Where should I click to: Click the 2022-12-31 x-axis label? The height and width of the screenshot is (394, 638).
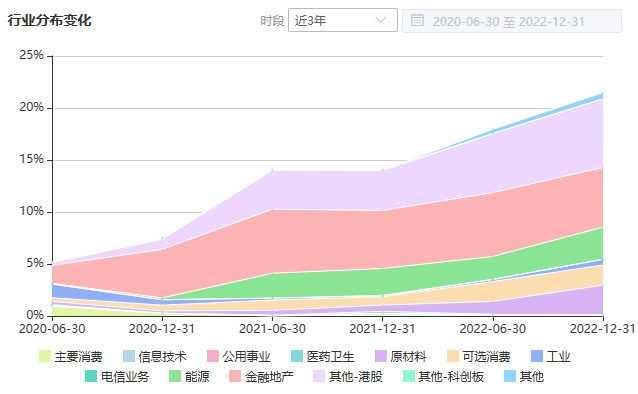coord(603,328)
